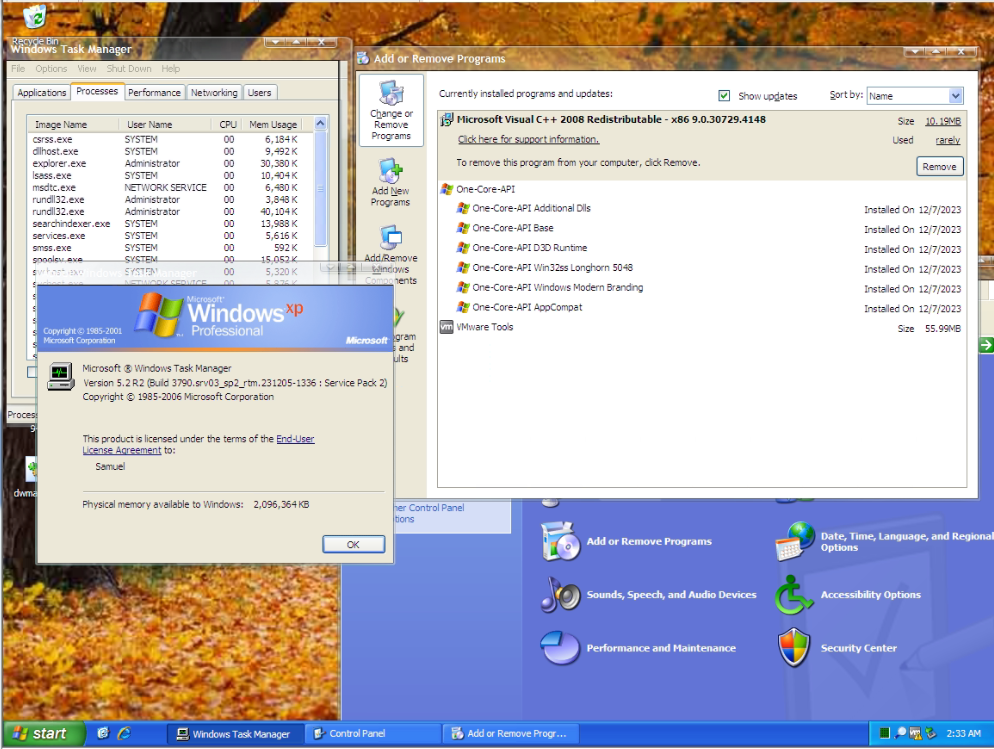Viewport: 994px width, 749px height.
Task: Select the csrss.exe process row
Action: (x=170, y=139)
